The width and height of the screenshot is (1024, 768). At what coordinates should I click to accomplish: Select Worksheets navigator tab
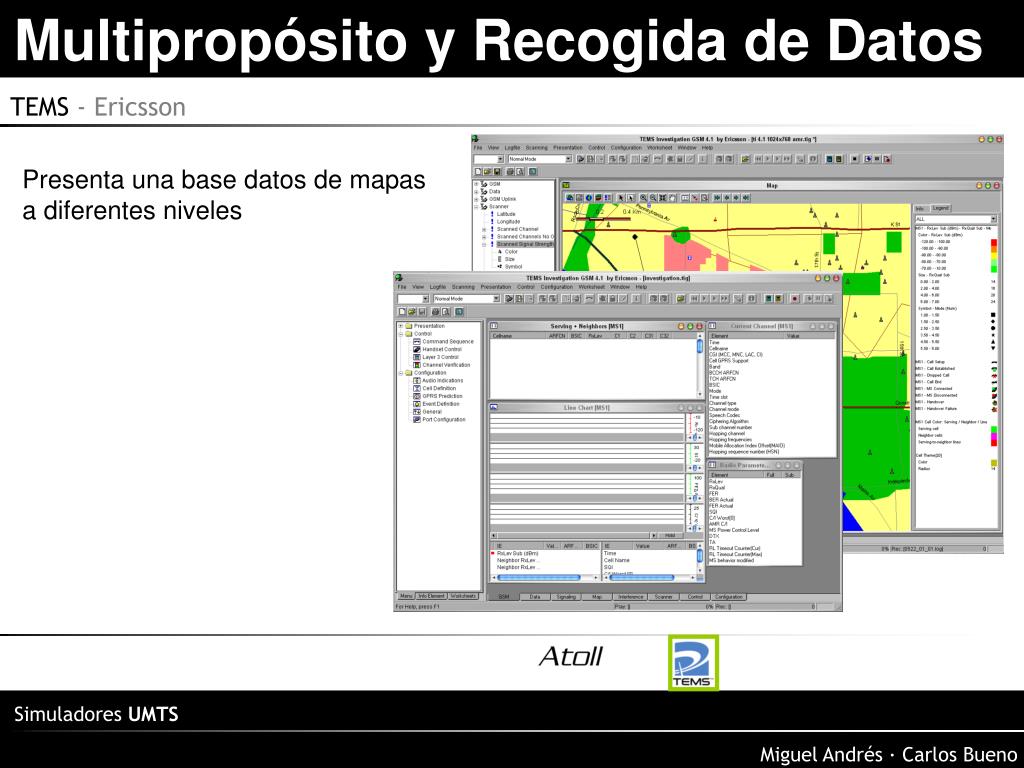point(464,596)
